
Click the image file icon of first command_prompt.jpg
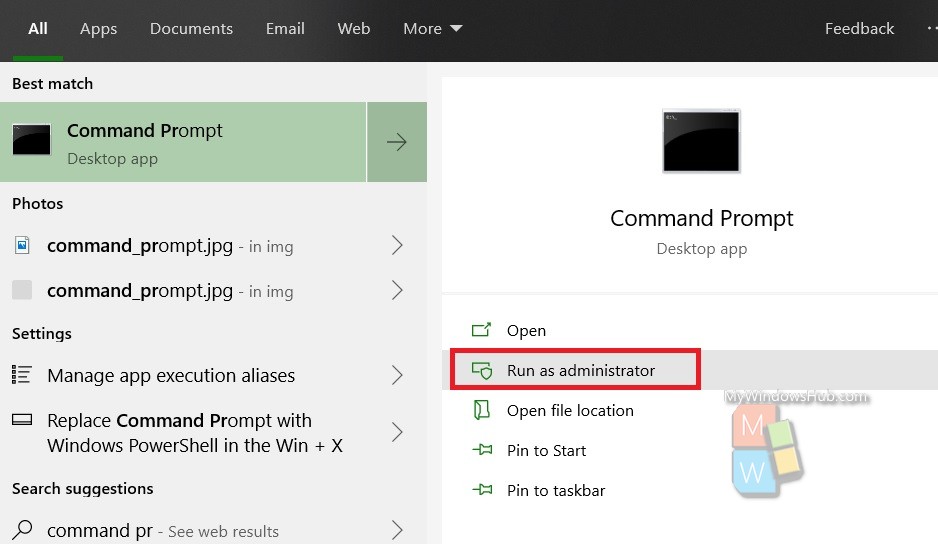pos(22,245)
